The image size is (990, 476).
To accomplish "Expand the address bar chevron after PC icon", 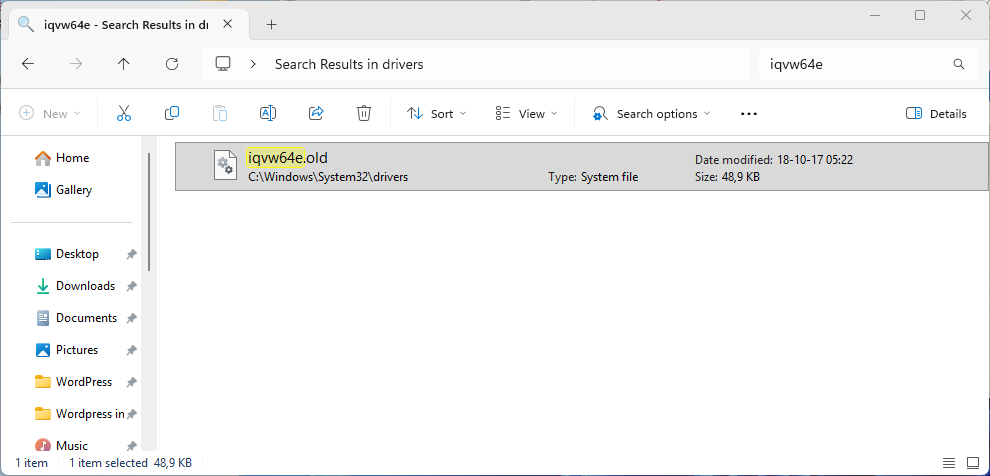I will pyautogui.click(x=253, y=64).
